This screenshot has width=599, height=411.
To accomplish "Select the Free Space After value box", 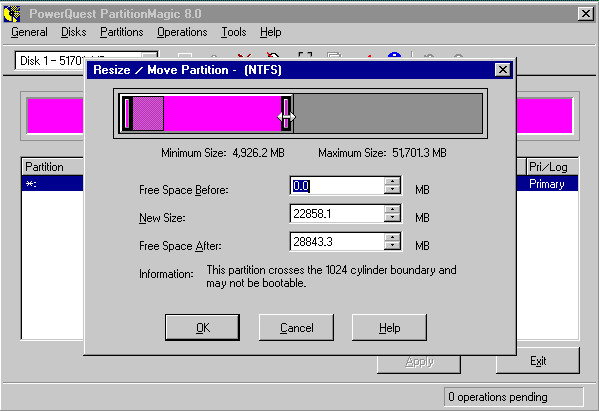I will [x=337, y=241].
